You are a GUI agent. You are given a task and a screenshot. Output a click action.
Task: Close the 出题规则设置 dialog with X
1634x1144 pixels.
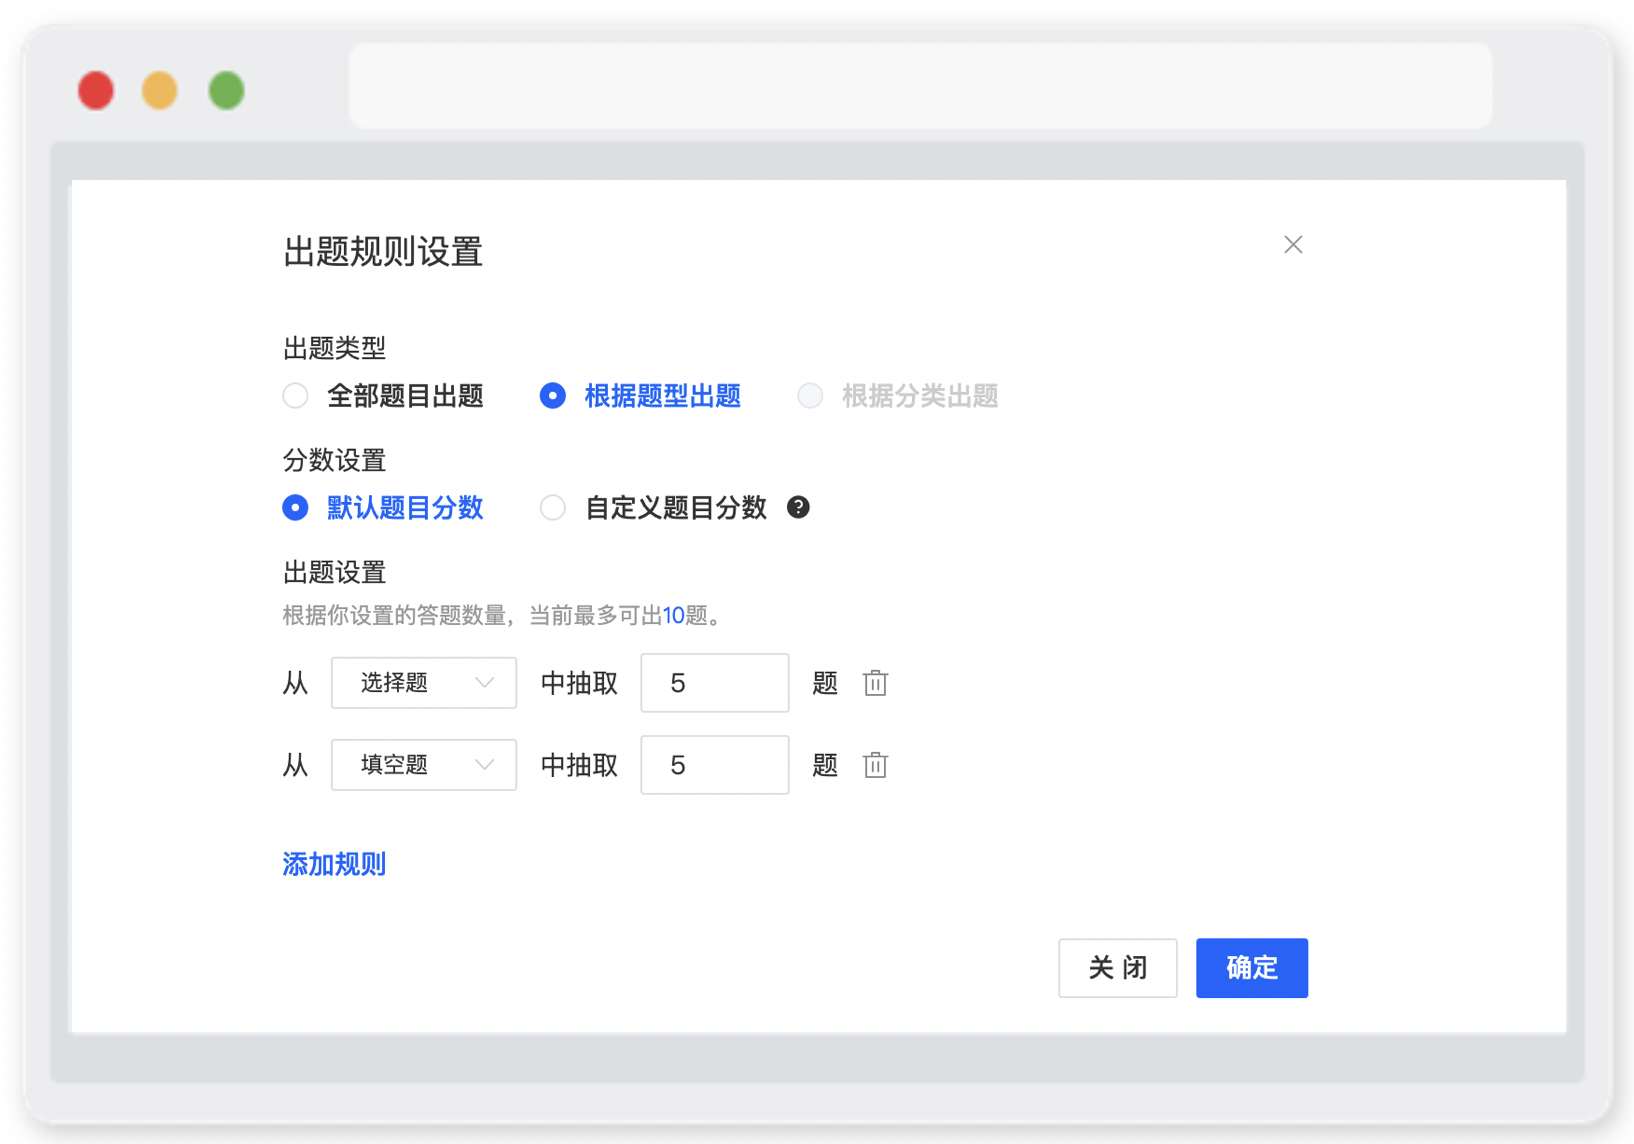(x=1293, y=245)
